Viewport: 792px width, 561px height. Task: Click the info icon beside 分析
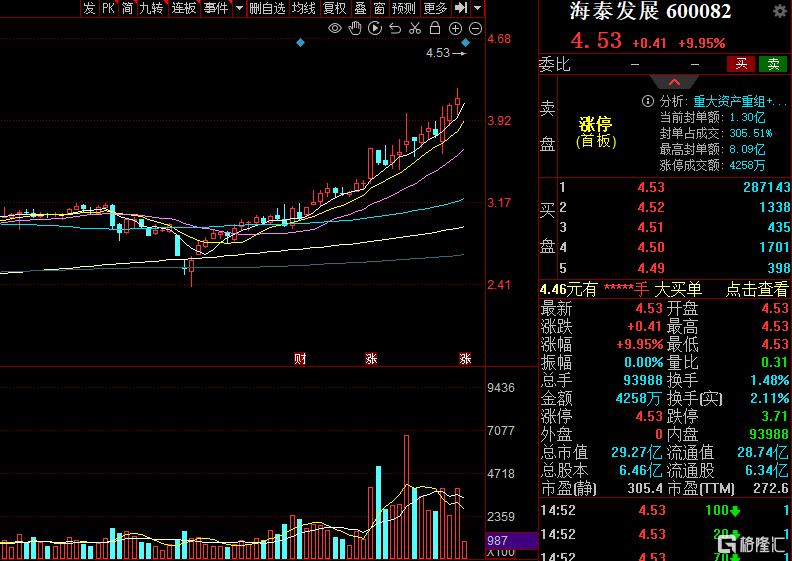point(648,101)
